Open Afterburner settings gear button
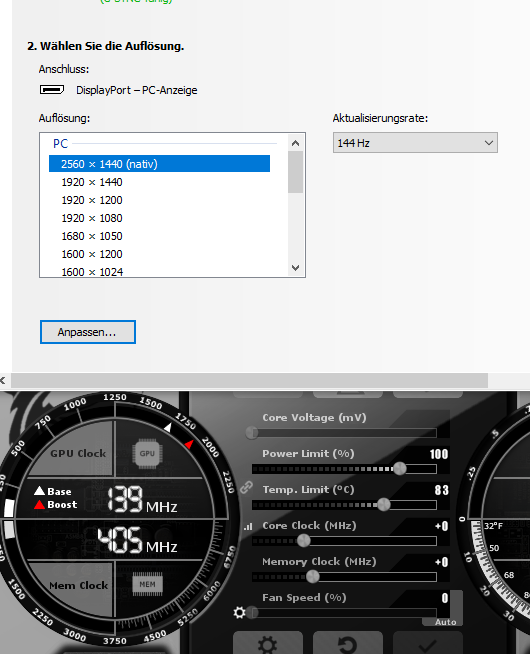This screenshot has width=530, height=654. pos(267,644)
